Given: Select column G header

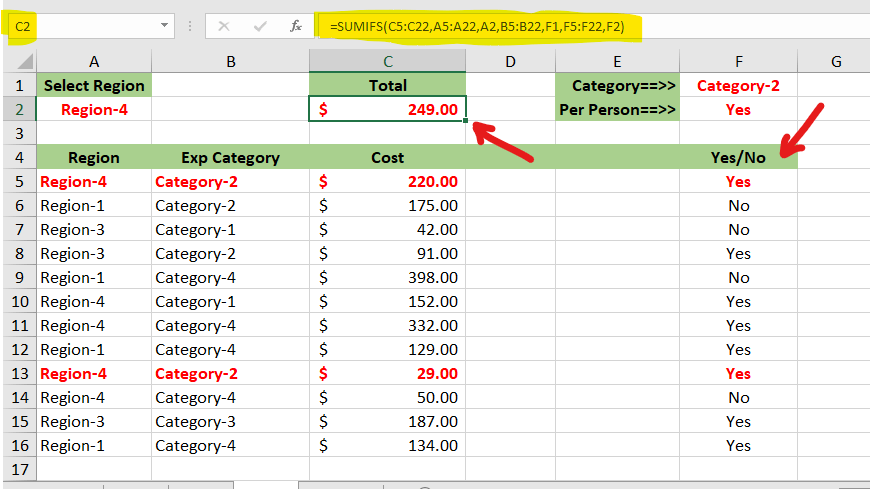Looking at the screenshot, I should click(836, 61).
